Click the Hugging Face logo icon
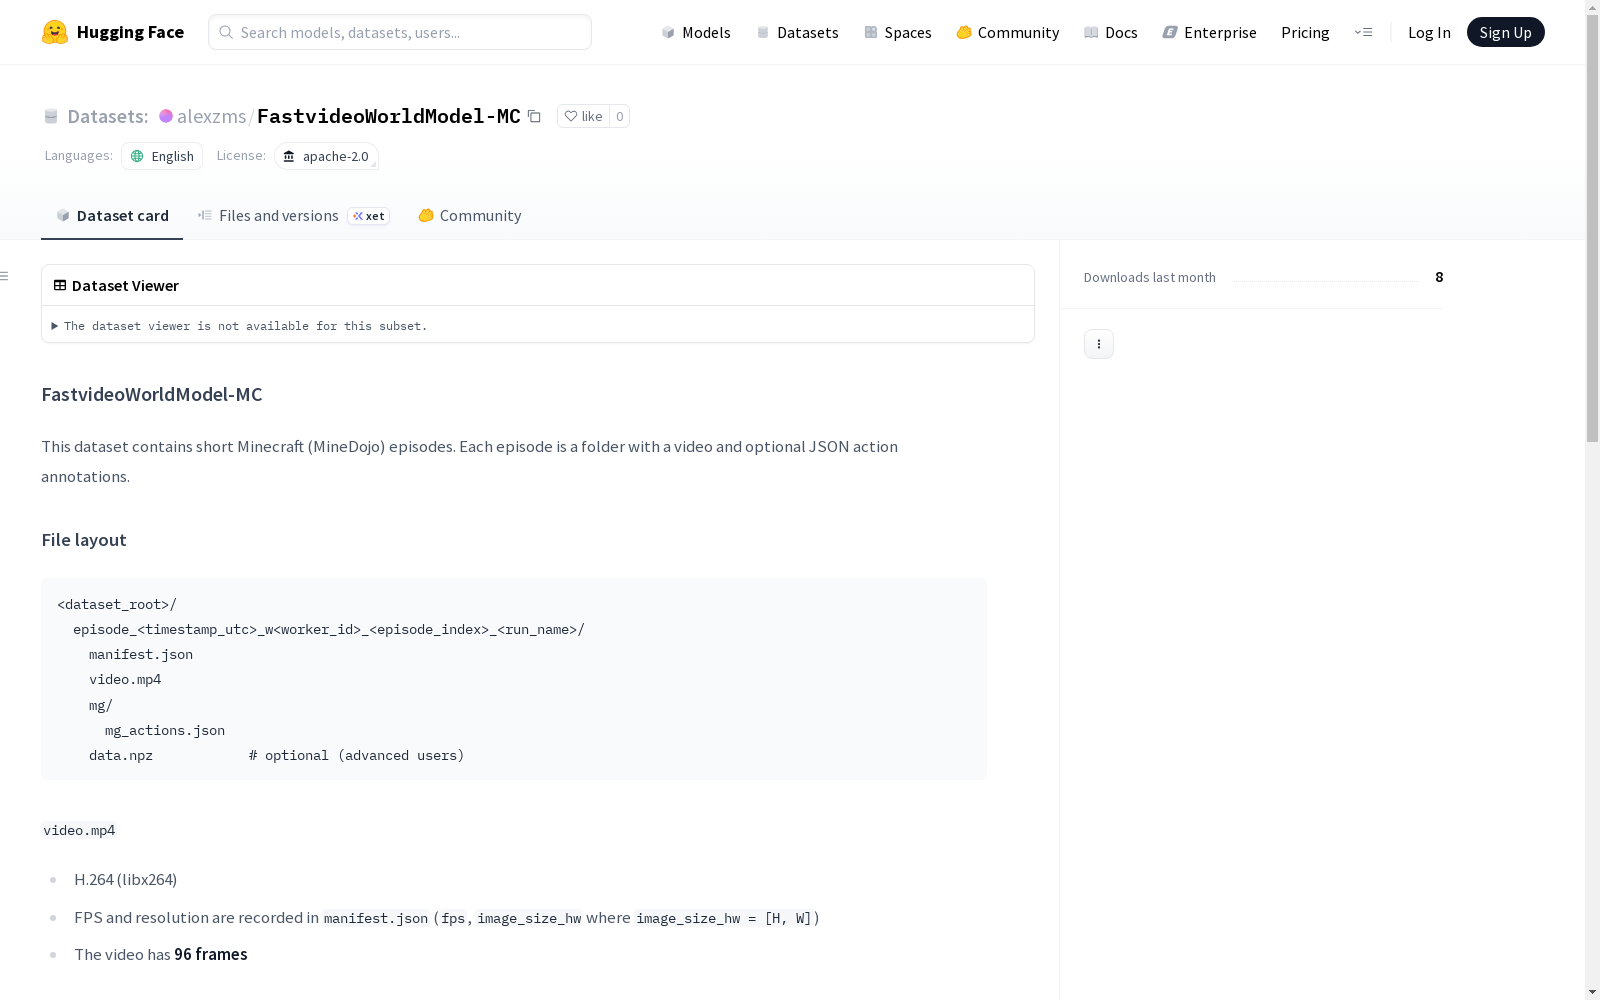The width and height of the screenshot is (1600, 1000). click(55, 32)
